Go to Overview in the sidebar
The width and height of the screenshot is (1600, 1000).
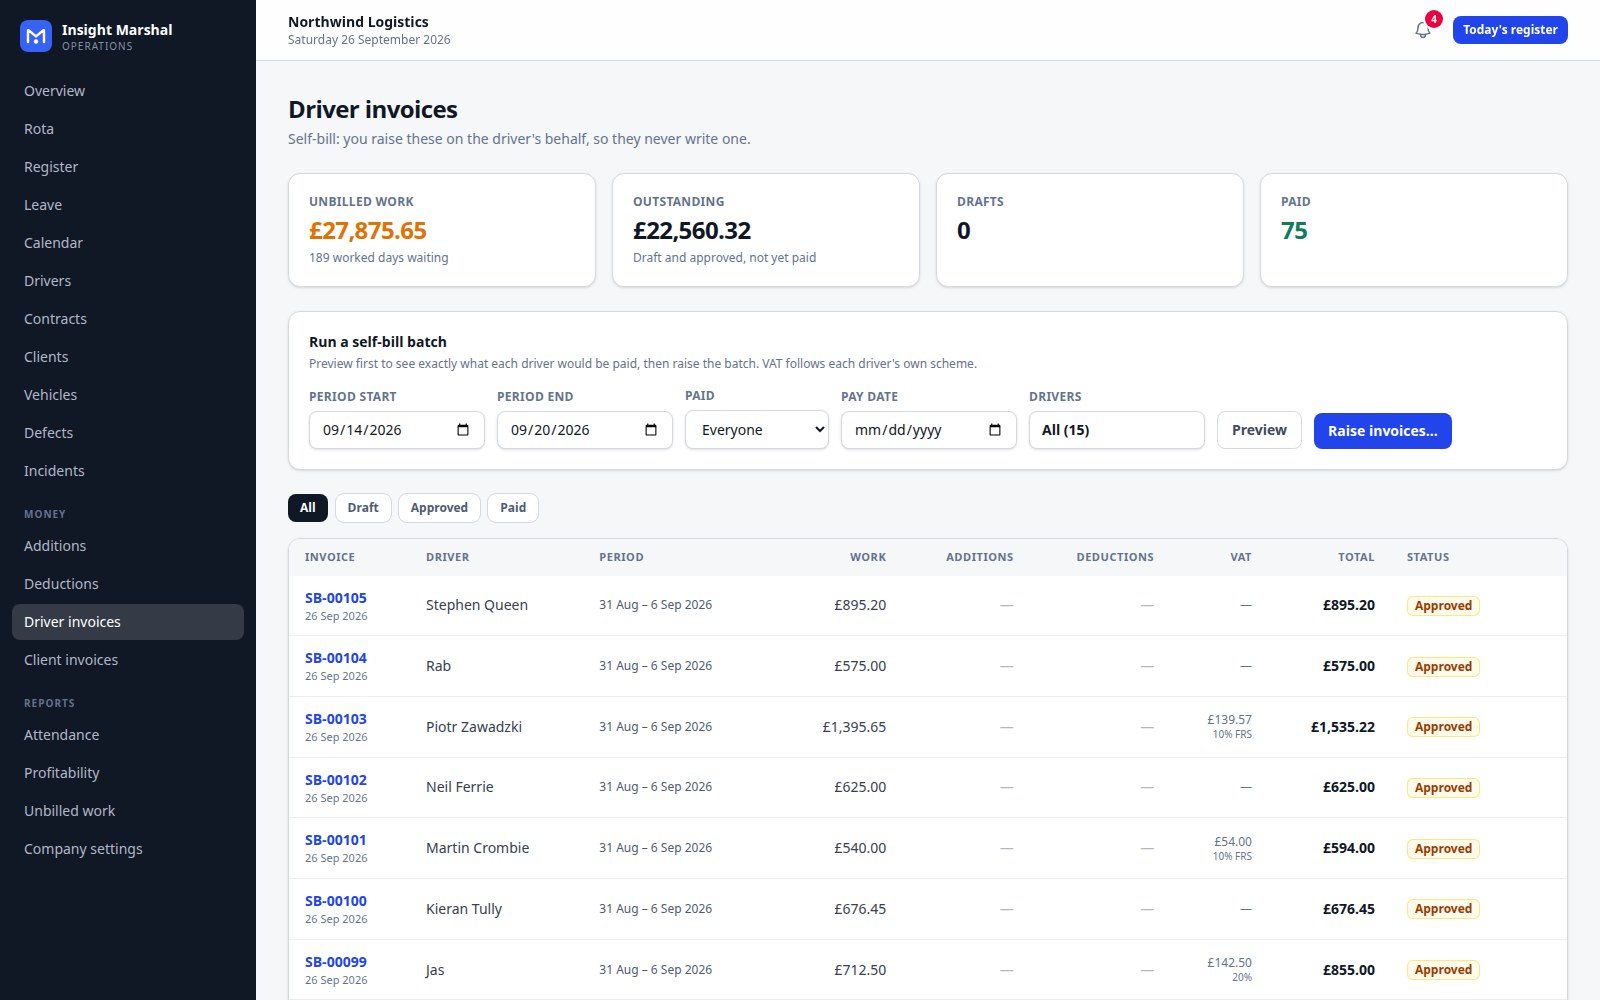click(128, 91)
